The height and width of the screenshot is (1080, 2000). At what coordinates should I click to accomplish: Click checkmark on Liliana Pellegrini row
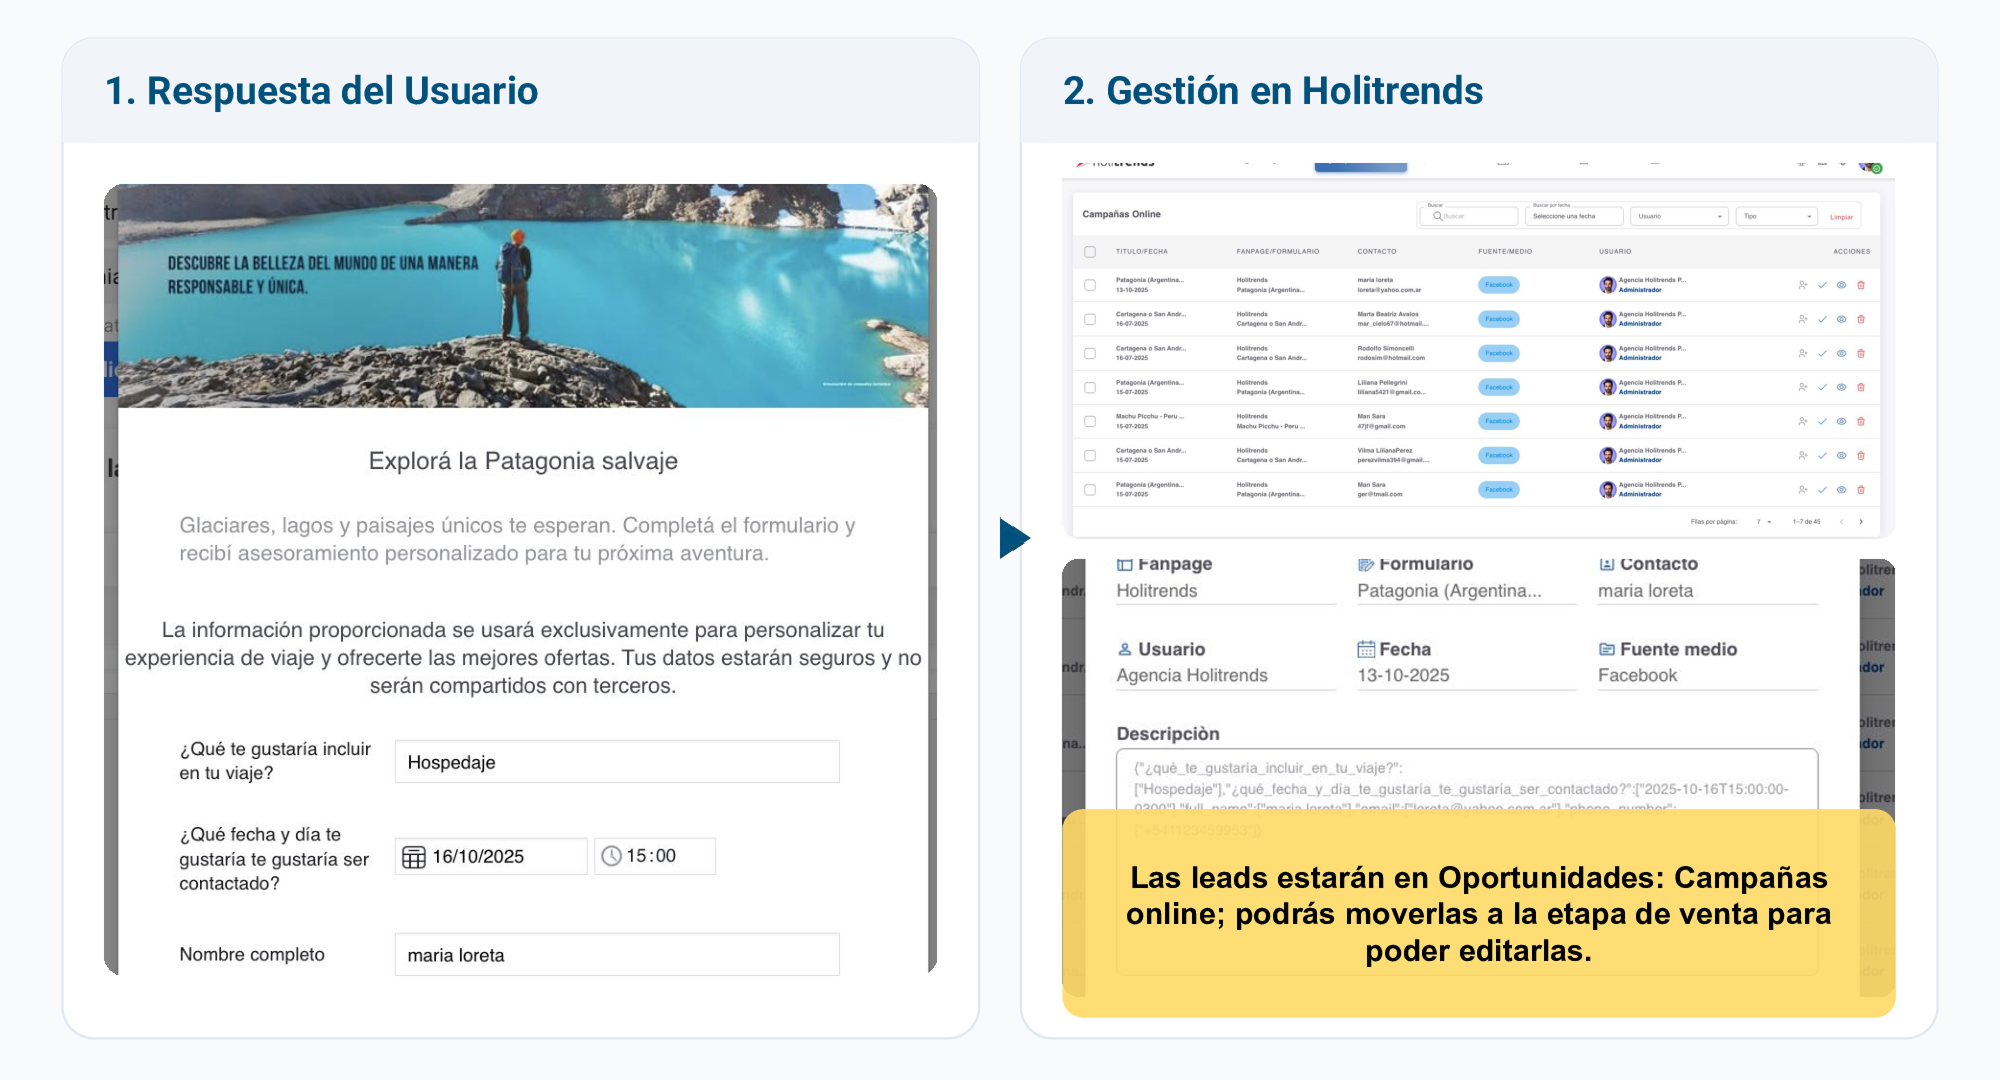[1822, 387]
